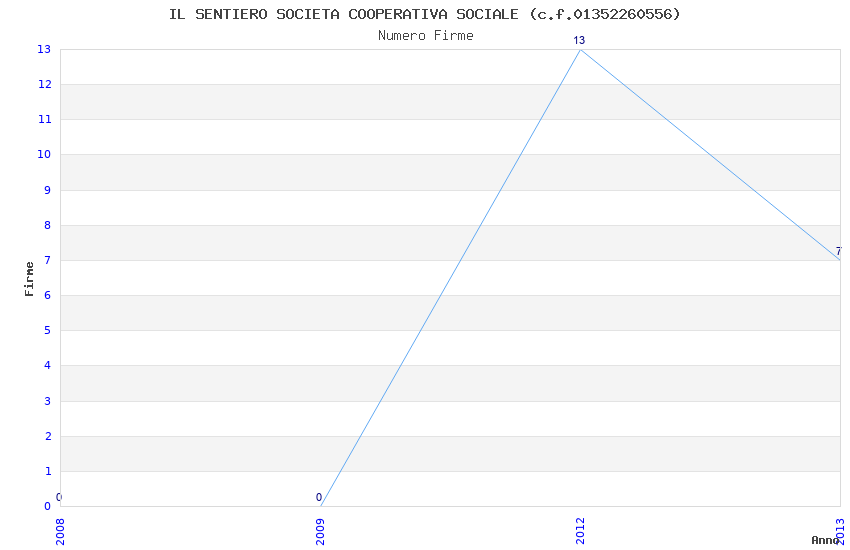Click the Firme vertical axis label
Screen dimensions: 850x550
(x=29, y=279)
